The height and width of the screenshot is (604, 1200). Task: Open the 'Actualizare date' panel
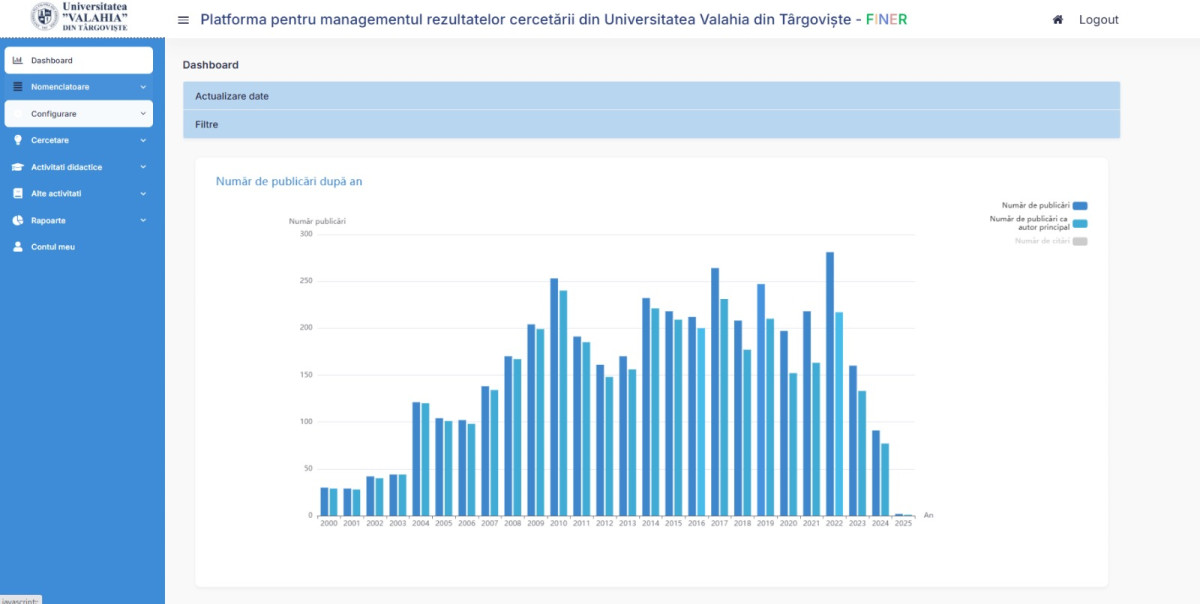pyautogui.click(x=650, y=96)
